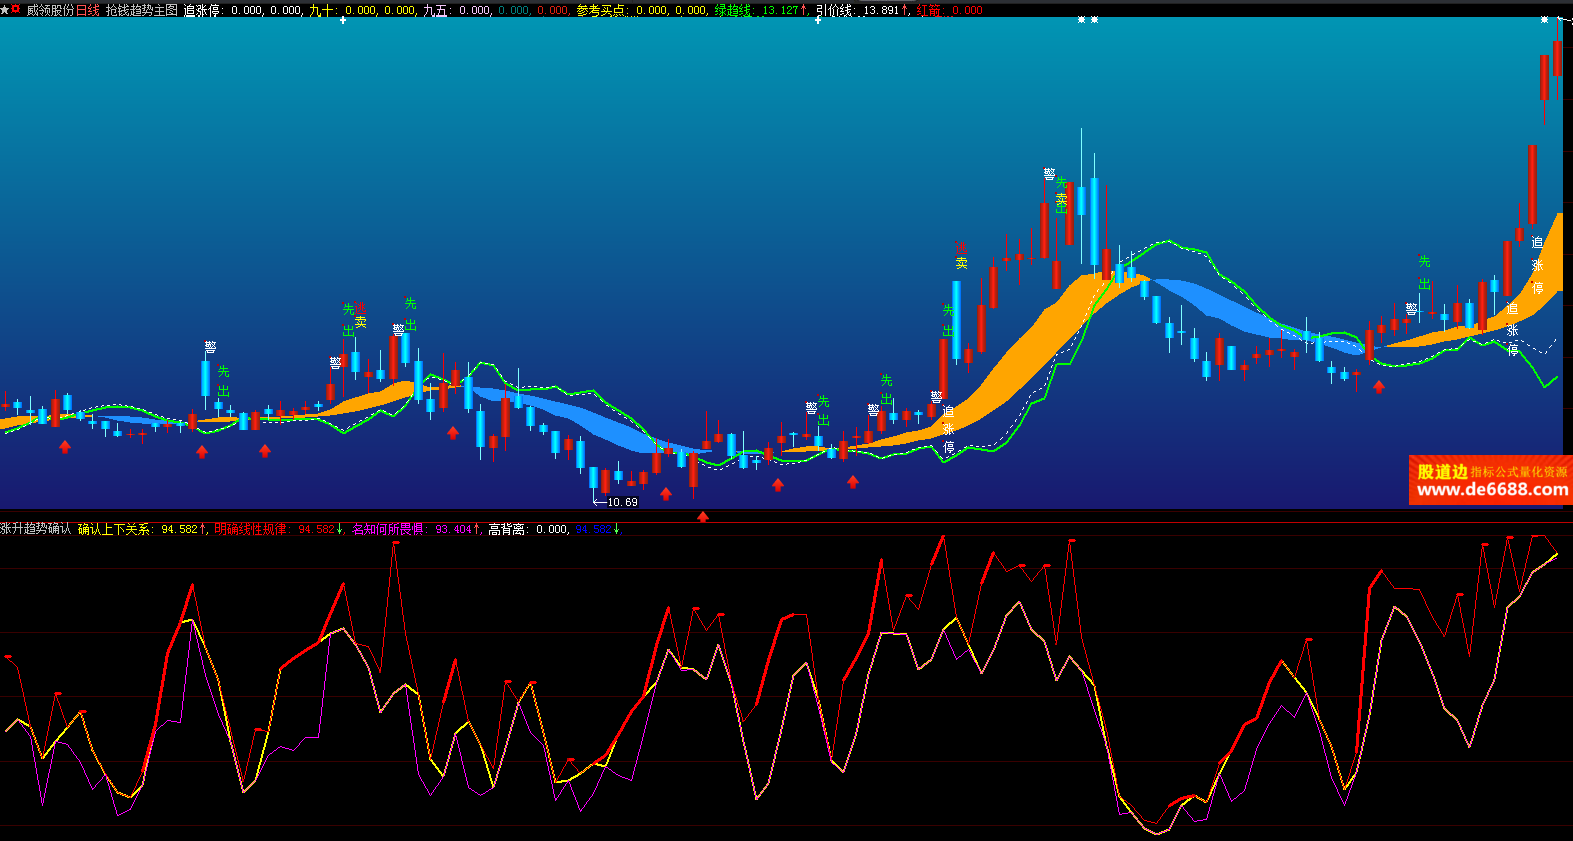The width and height of the screenshot is (1573, 841).
Task: Click the 涨升趋势确认 sub-indicator name
Action: point(36,529)
